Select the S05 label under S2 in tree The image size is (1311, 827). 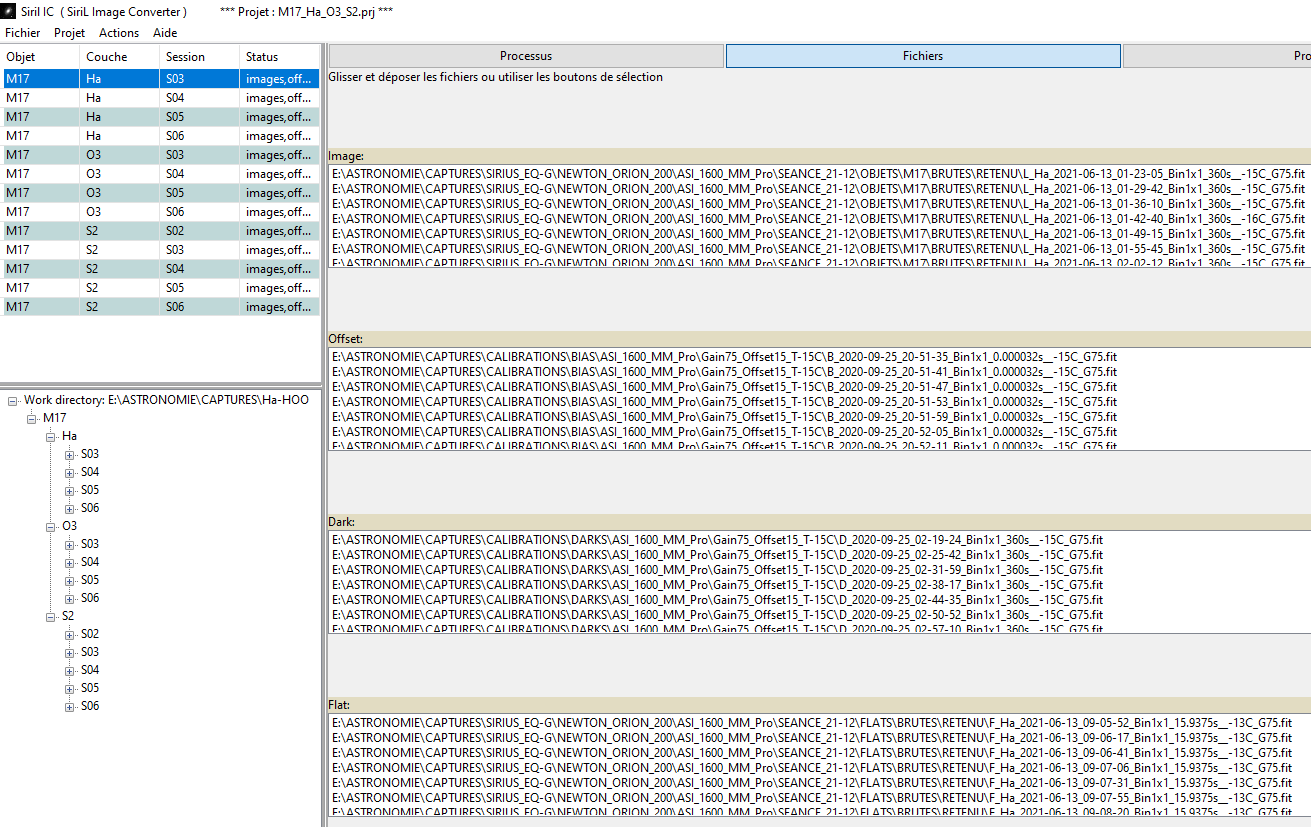90,688
